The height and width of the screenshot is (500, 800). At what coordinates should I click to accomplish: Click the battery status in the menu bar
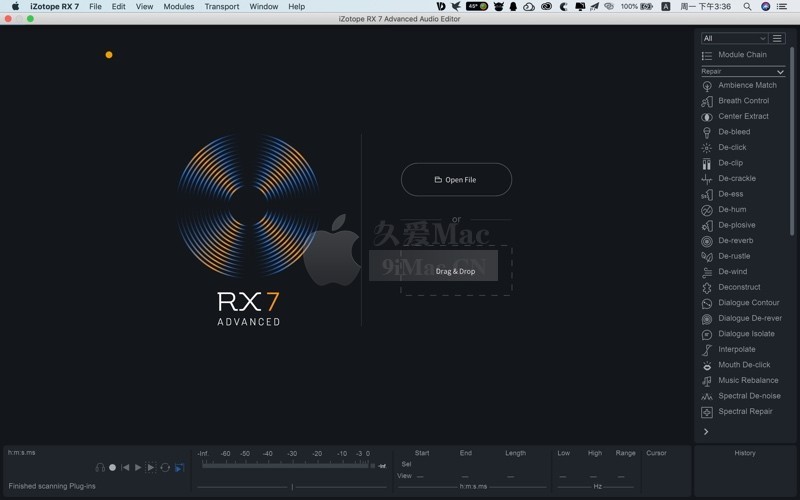(637, 7)
